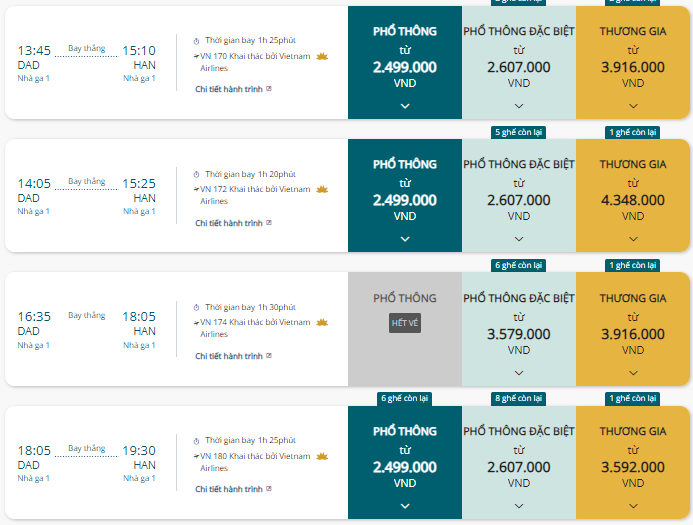This screenshot has width=693, height=525.
Task: Expand Thương Gia 3.592.000 VND fare chevron
Action: [633, 506]
